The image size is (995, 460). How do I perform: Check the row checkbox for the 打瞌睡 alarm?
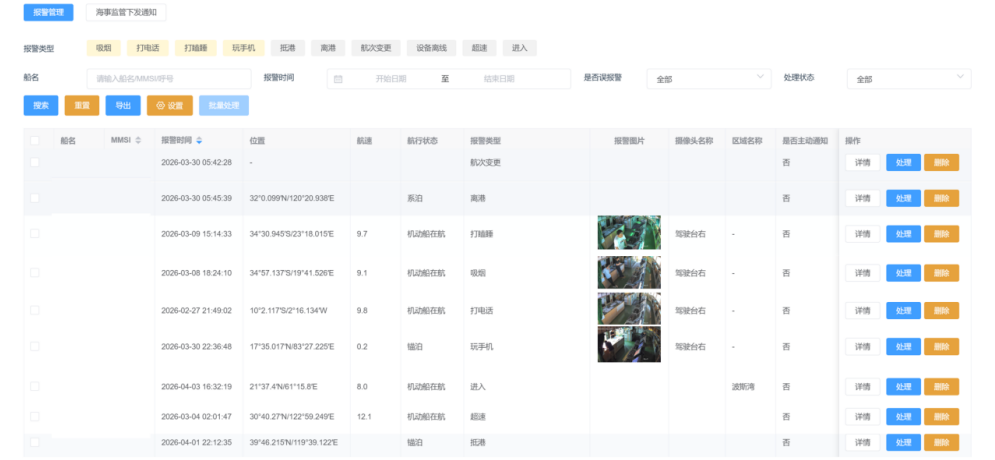click(x=35, y=233)
